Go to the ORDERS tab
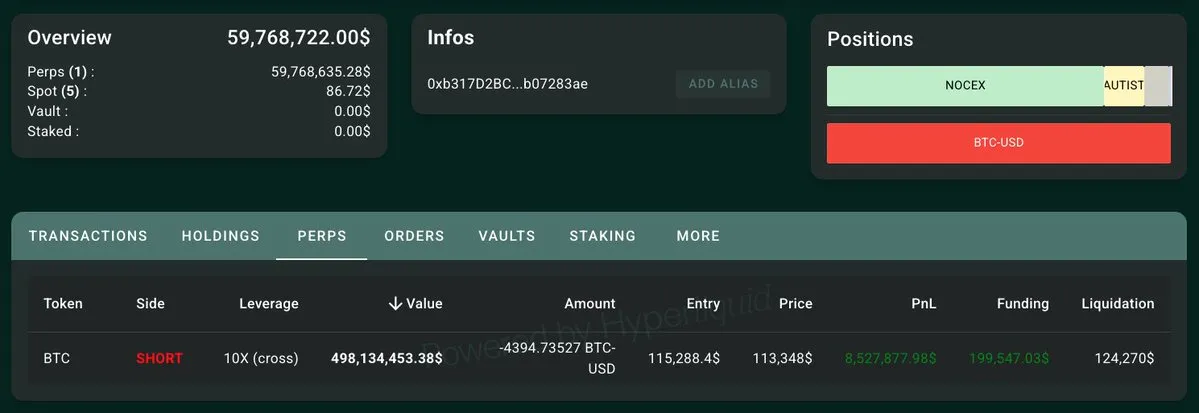 point(414,236)
